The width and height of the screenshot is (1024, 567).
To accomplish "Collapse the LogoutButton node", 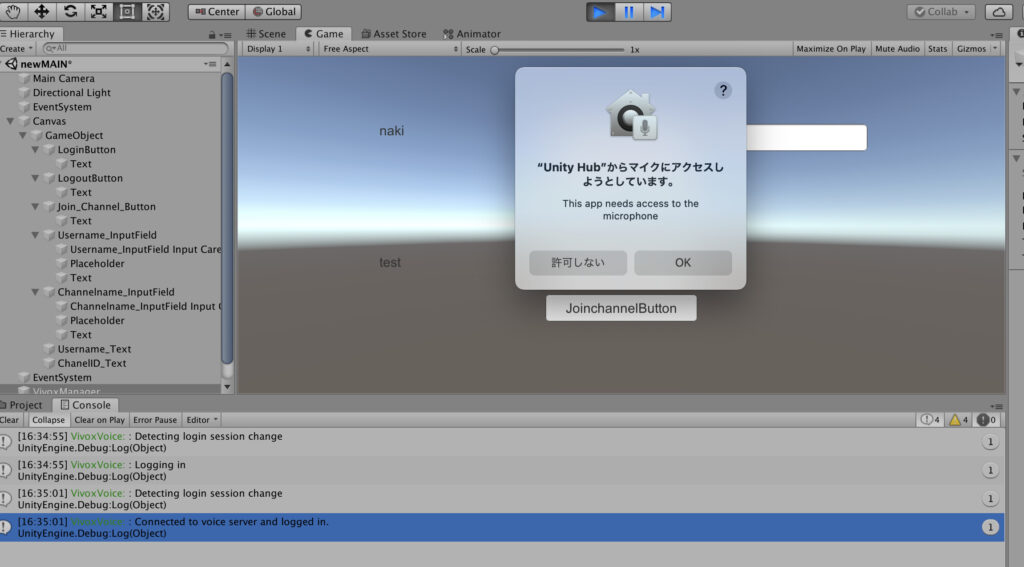I will tap(35, 178).
